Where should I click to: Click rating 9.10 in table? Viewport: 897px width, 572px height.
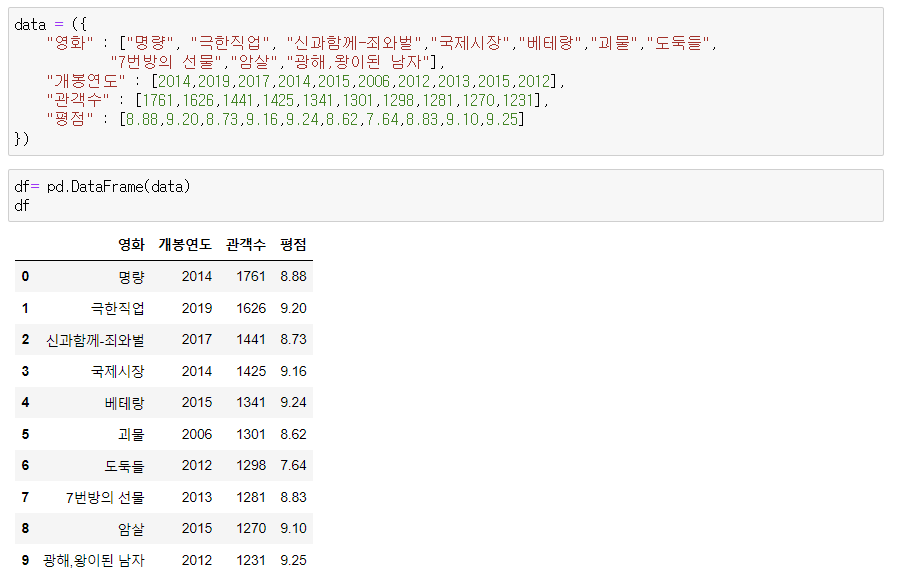pyautogui.click(x=293, y=528)
